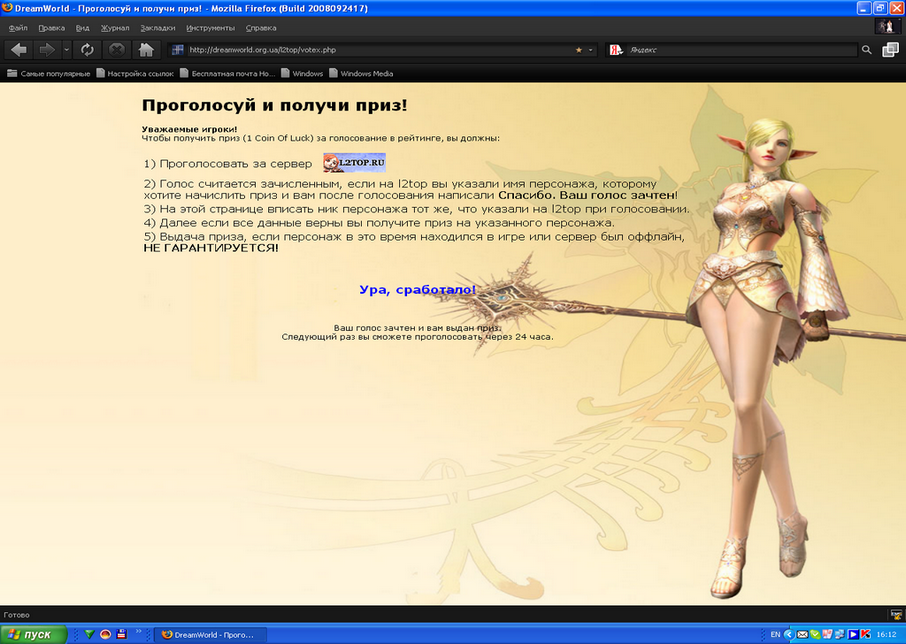Open the Вид menu
Viewport: 906px width, 644px height.
[x=83, y=28]
